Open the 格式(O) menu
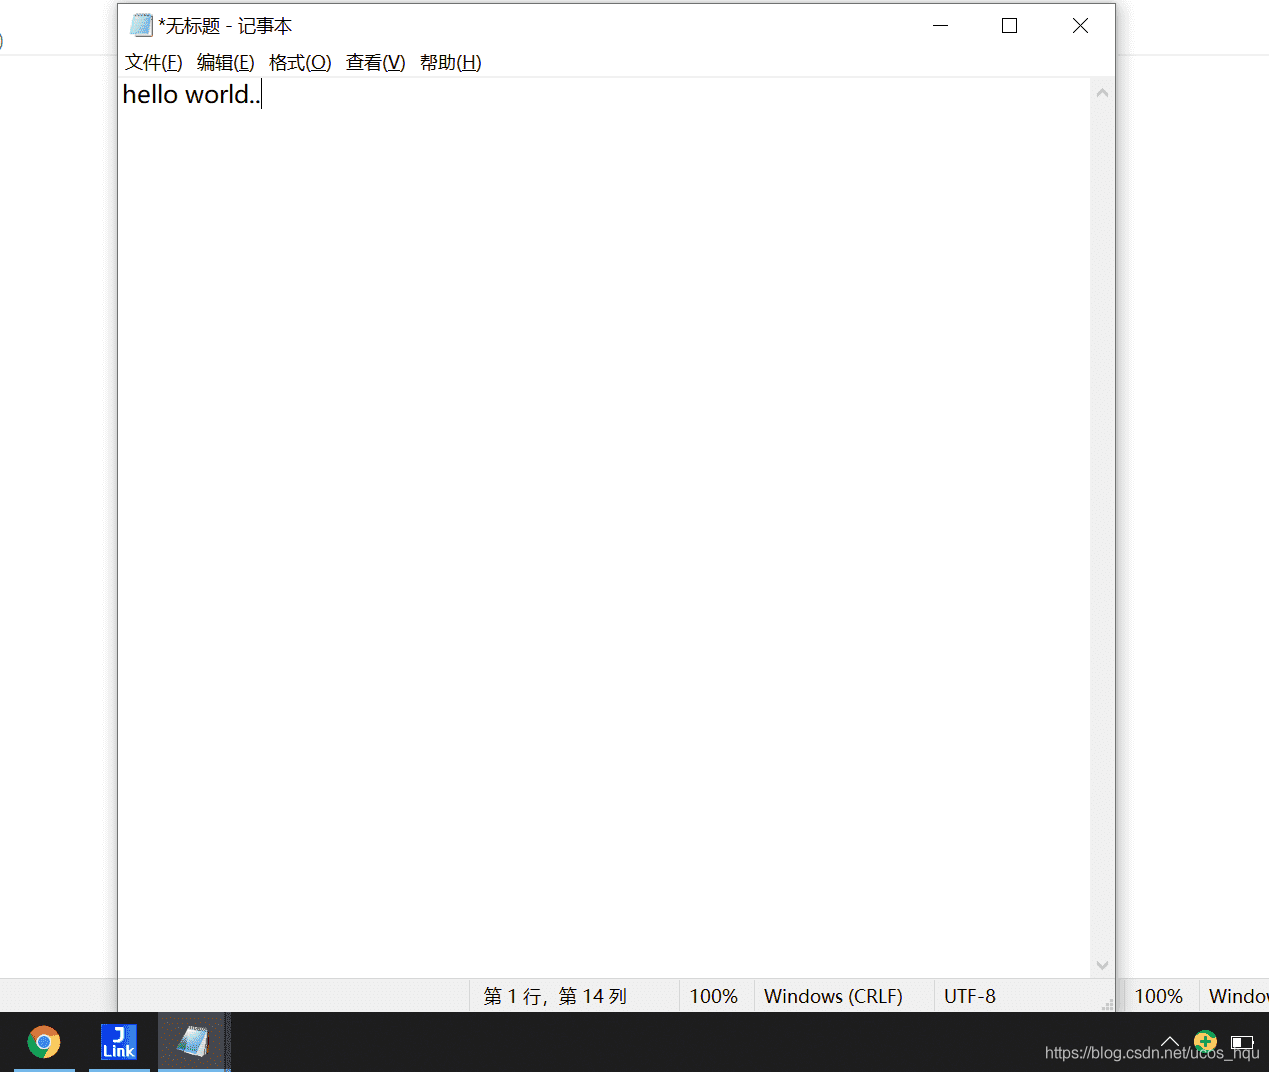Image resolution: width=1269 pixels, height=1072 pixels. tap(300, 63)
